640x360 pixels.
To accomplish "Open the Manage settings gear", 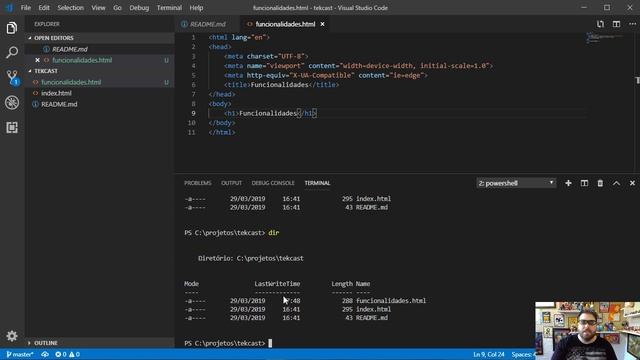I will click(x=12, y=336).
